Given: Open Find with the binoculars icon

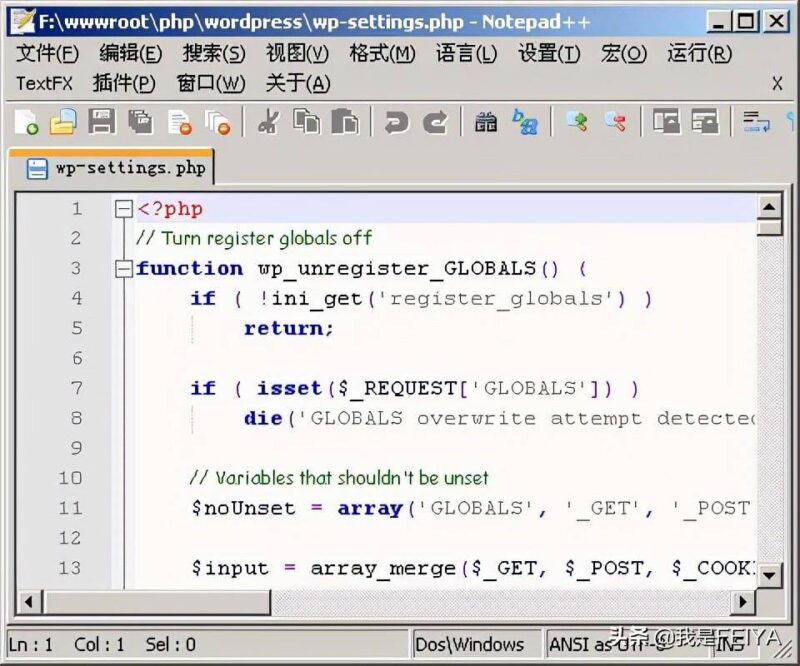Looking at the screenshot, I should (x=486, y=122).
